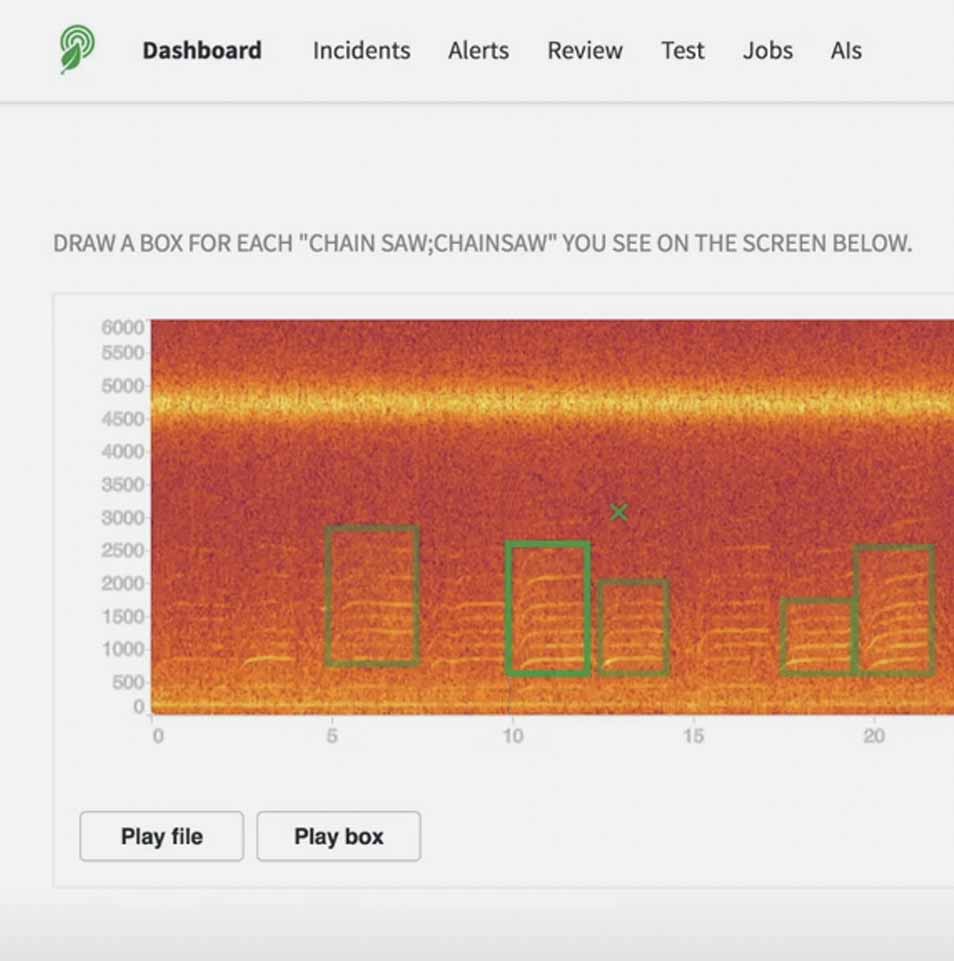Click the 15 time axis label
Viewport: 954px width, 961px height.
click(x=693, y=735)
